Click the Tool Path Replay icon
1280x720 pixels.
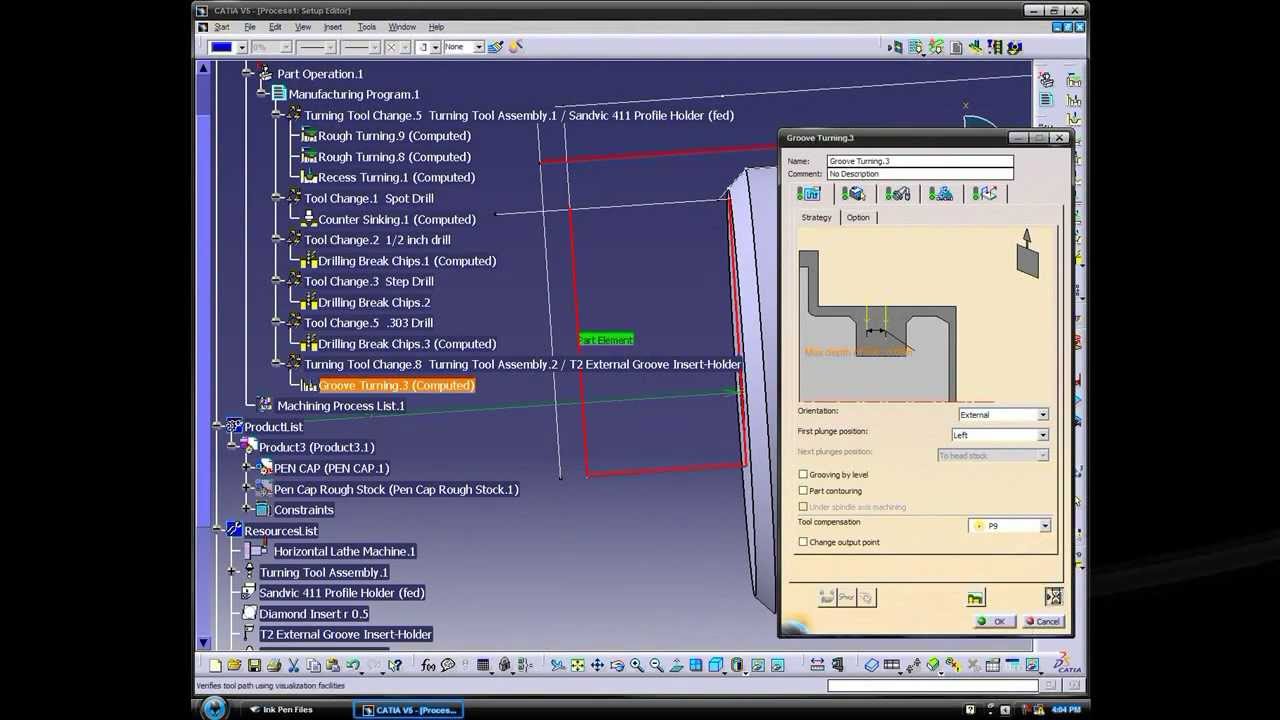[975, 598]
